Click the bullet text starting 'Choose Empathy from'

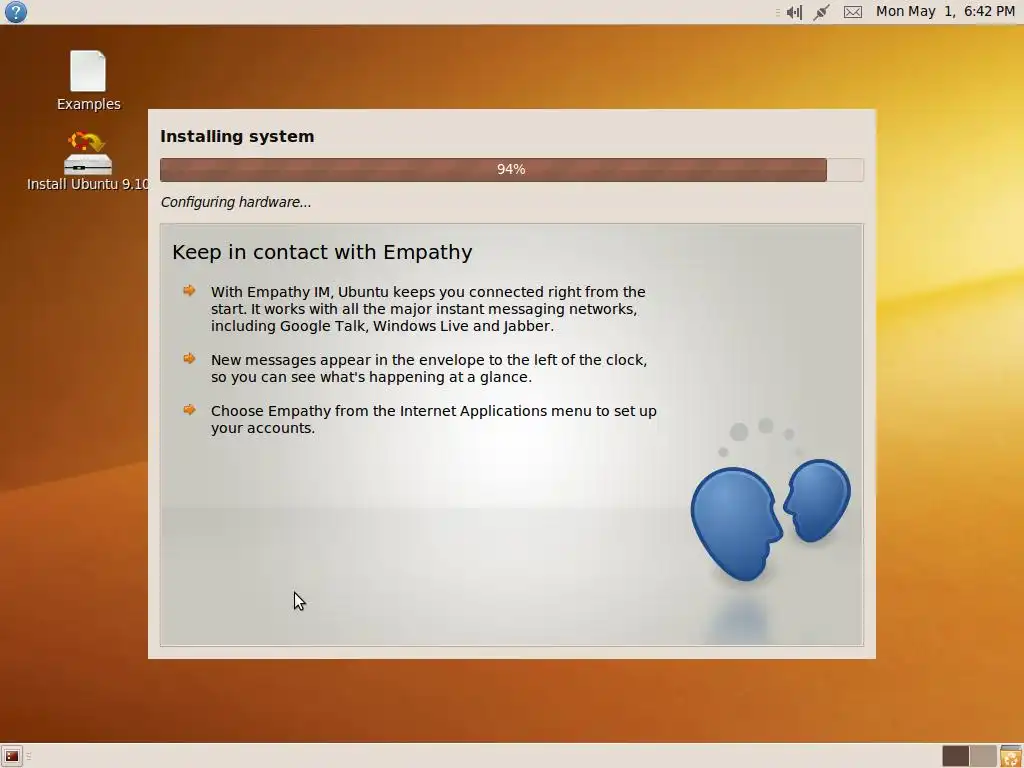pyautogui.click(x=433, y=419)
